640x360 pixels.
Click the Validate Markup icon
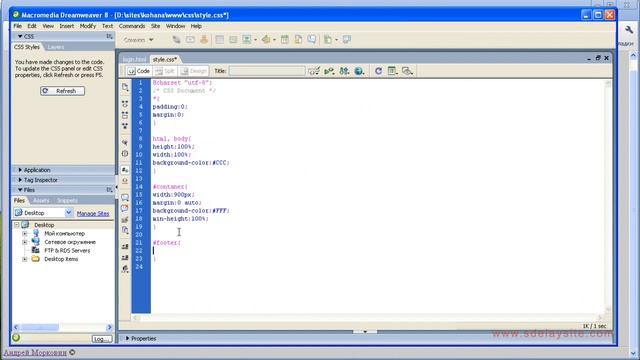[329, 71]
